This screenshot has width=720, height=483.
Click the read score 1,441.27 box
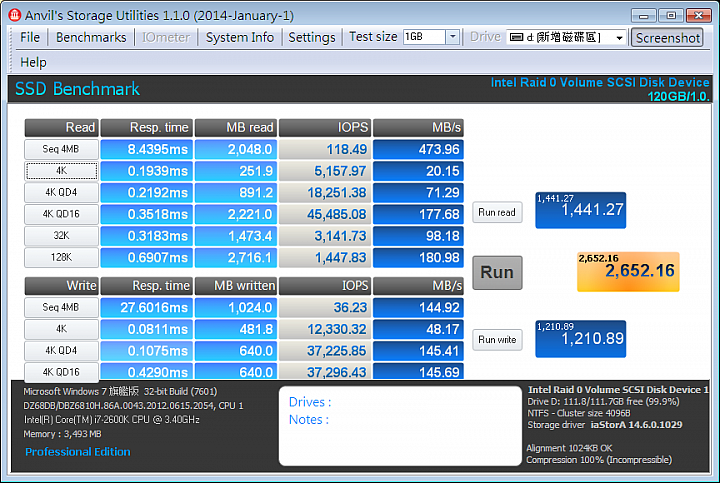pyautogui.click(x=580, y=210)
